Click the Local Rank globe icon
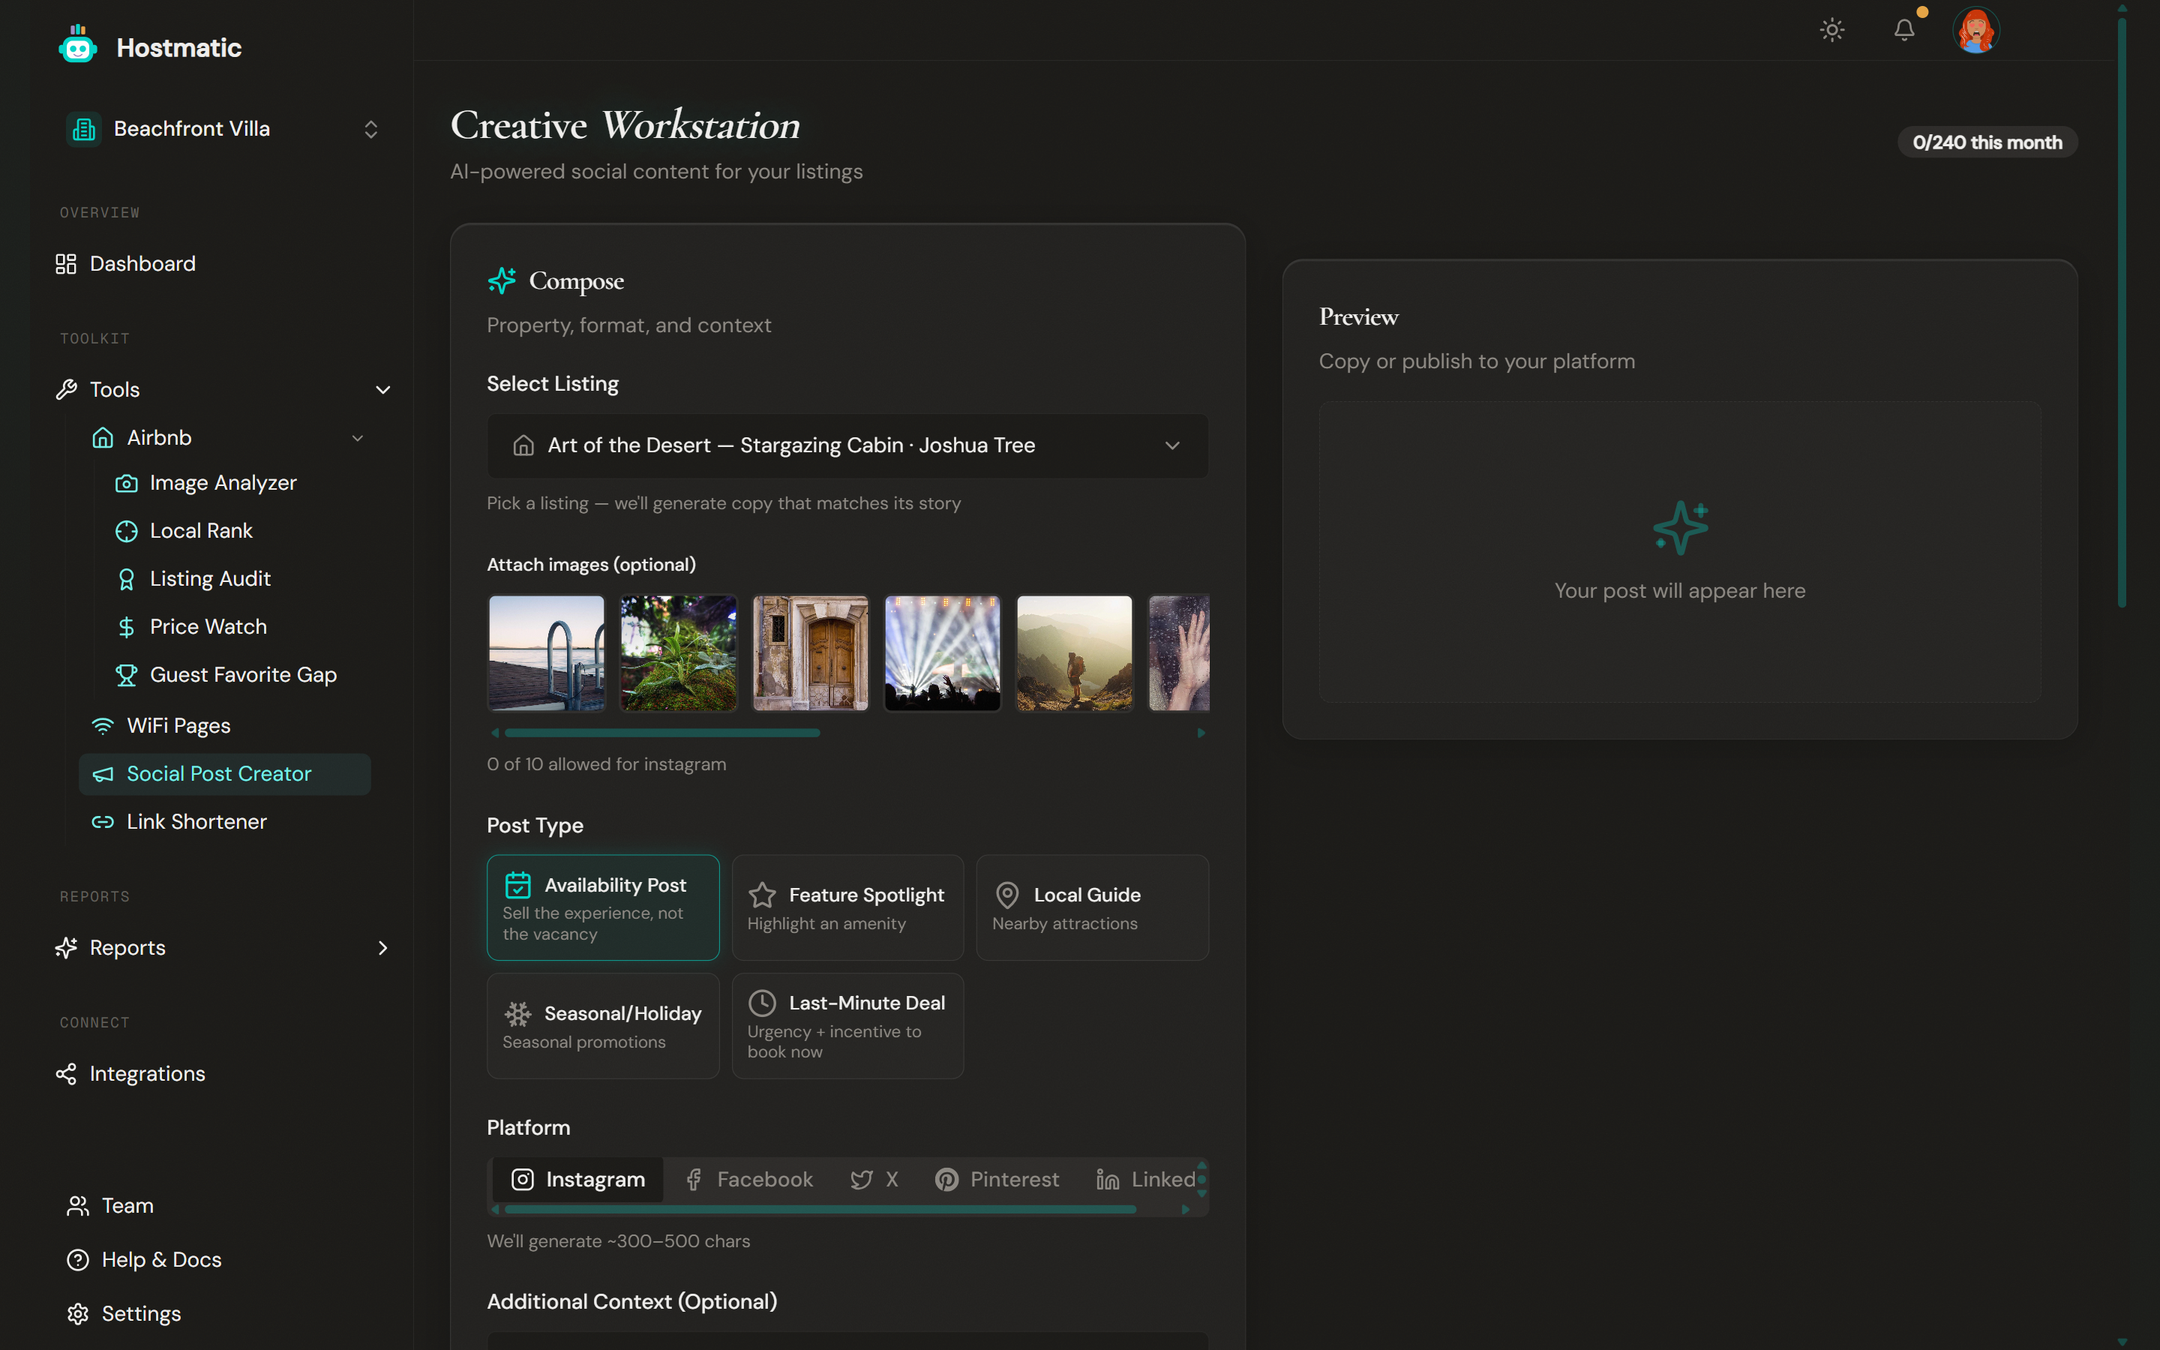 [x=126, y=532]
